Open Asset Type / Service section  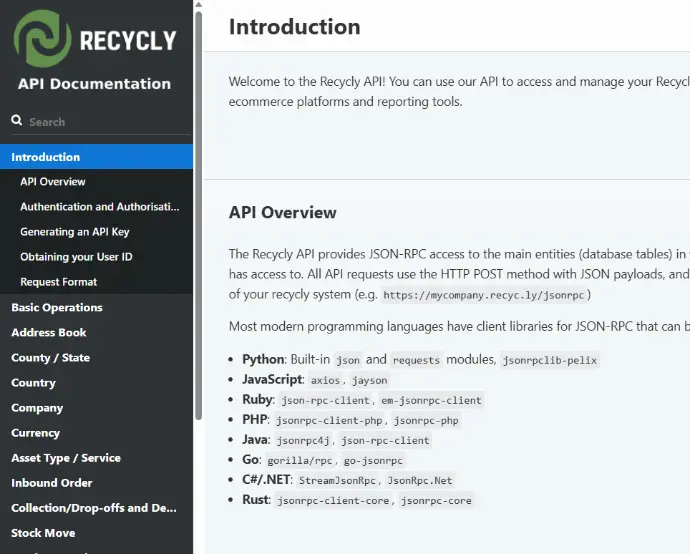pyautogui.click(x=66, y=458)
